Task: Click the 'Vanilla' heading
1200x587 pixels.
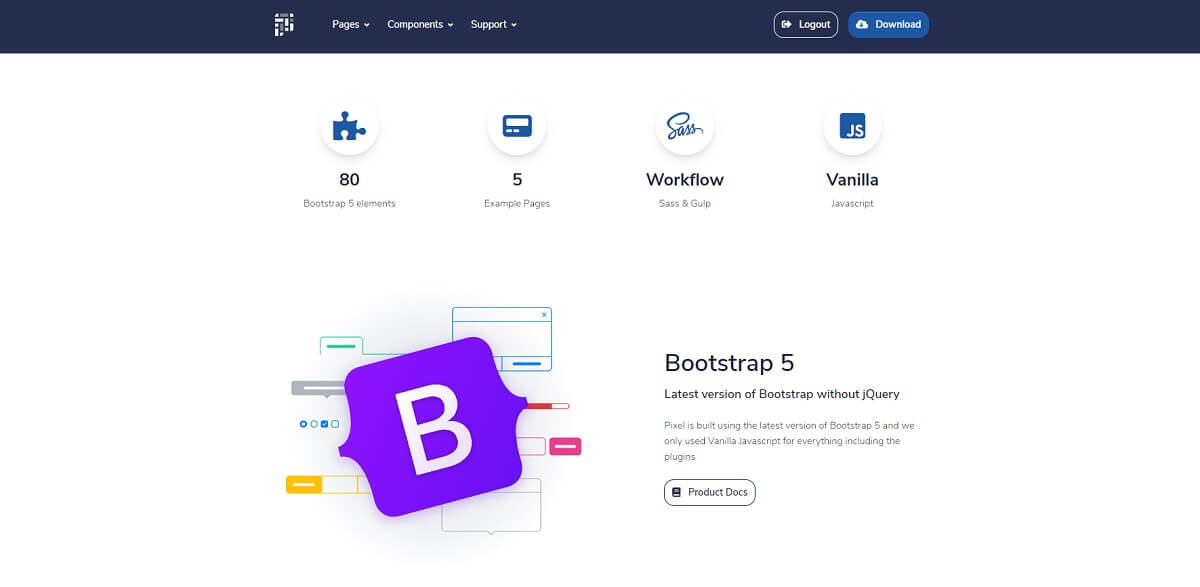Action: pyautogui.click(x=853, y=180)
